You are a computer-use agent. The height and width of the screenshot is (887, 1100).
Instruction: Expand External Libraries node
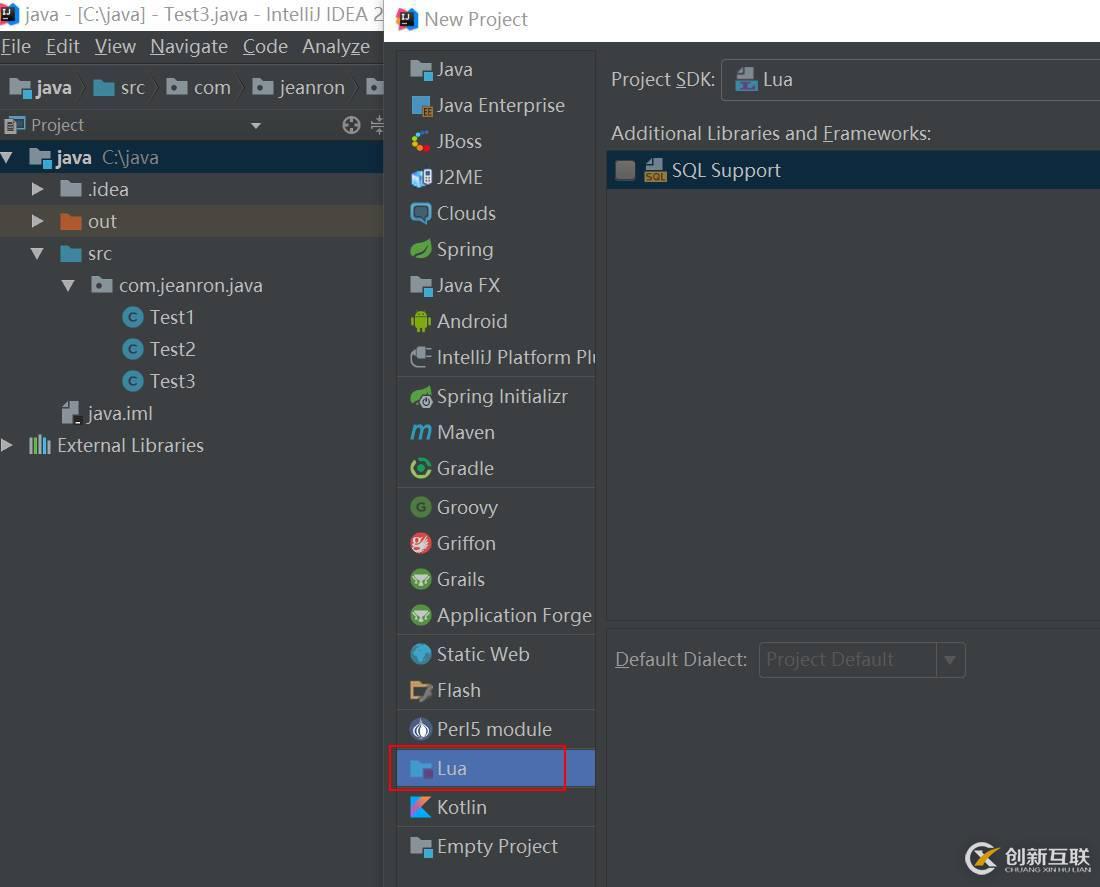pos(8,445)
